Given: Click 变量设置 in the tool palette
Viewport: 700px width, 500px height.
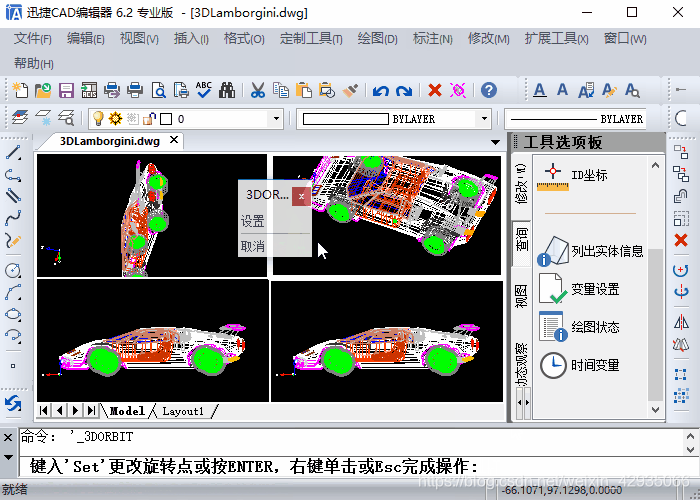Looking at the screenshot, I should pos(579,289).
